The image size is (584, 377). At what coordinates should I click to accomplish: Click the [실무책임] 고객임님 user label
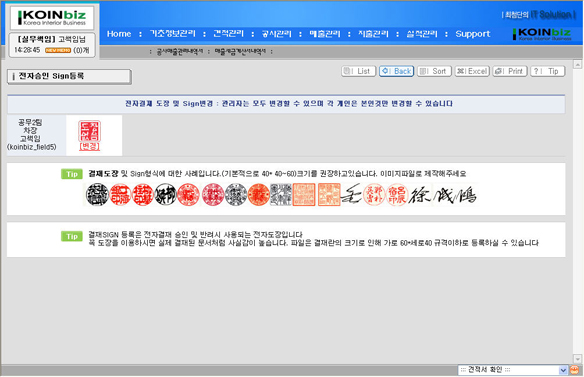(x=52, y=39)
